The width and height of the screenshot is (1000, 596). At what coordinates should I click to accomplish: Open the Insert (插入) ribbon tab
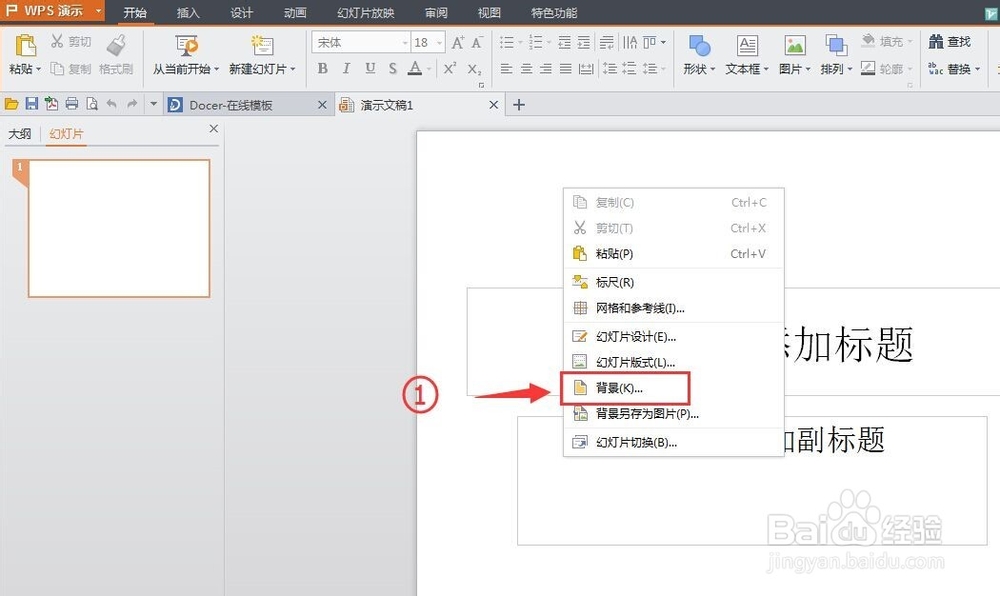point(188,13)
